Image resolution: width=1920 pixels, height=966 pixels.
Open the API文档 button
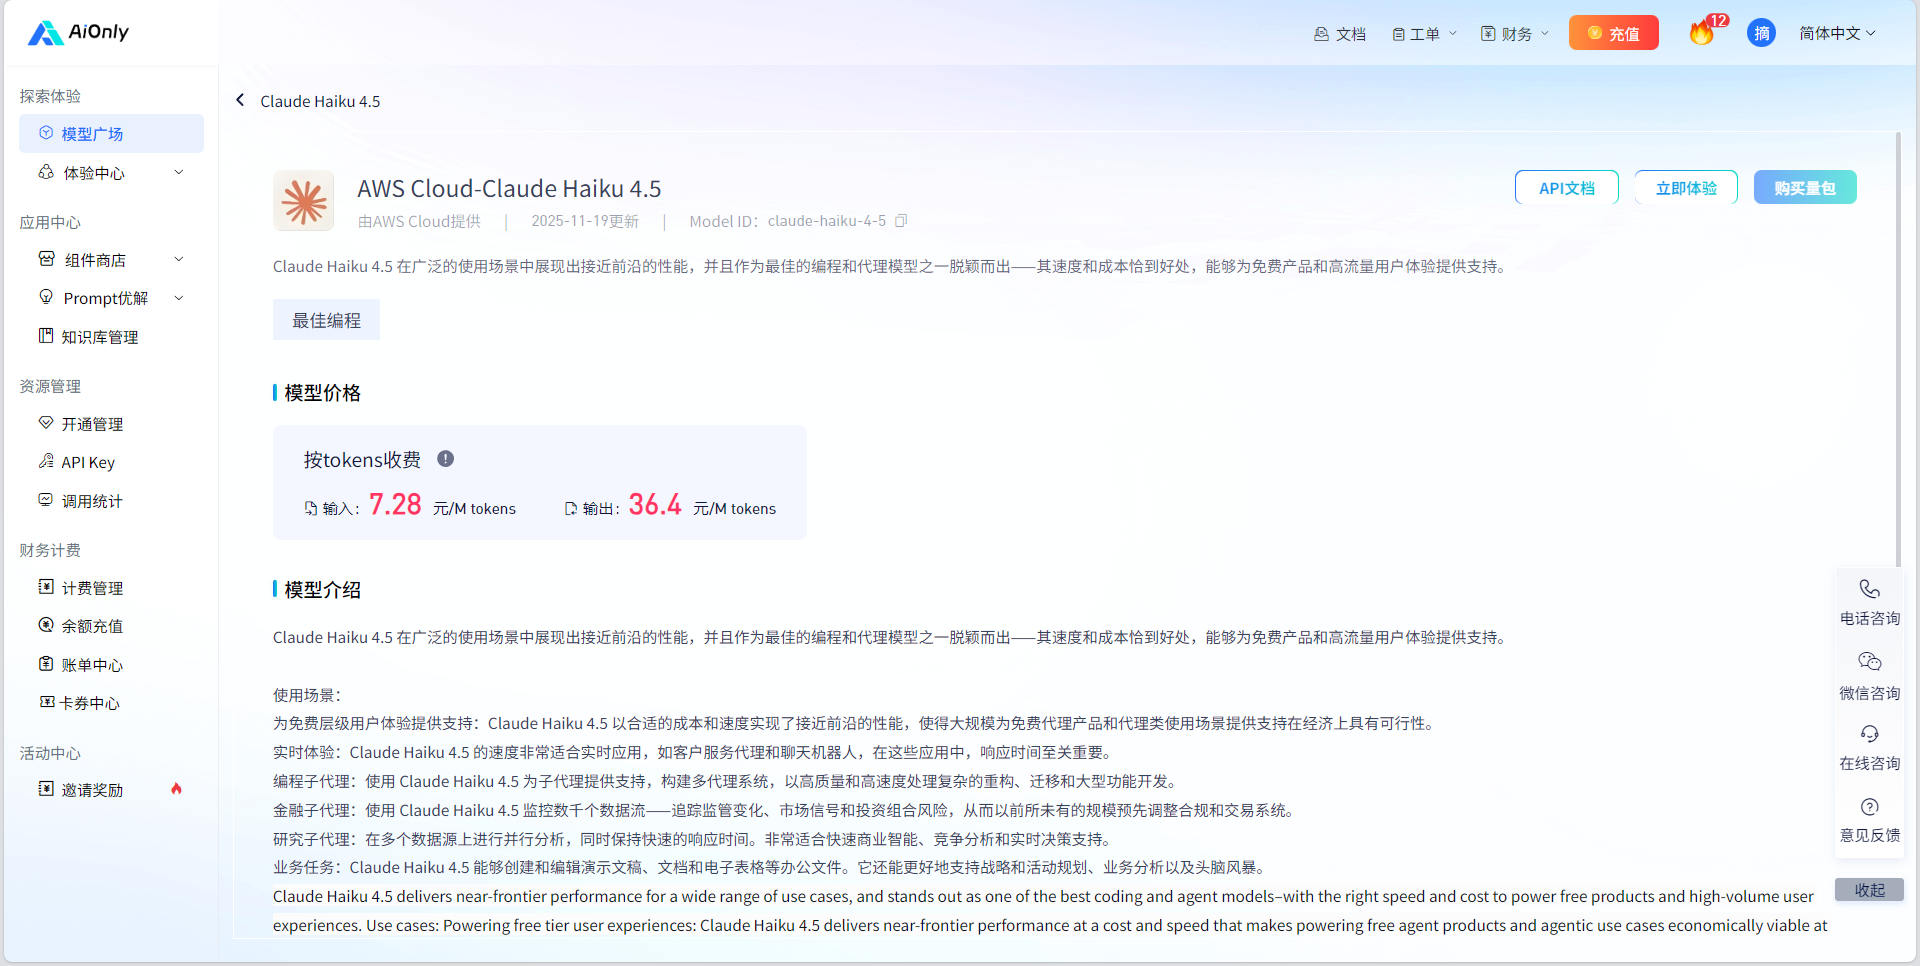click(x=1566, y=188)
